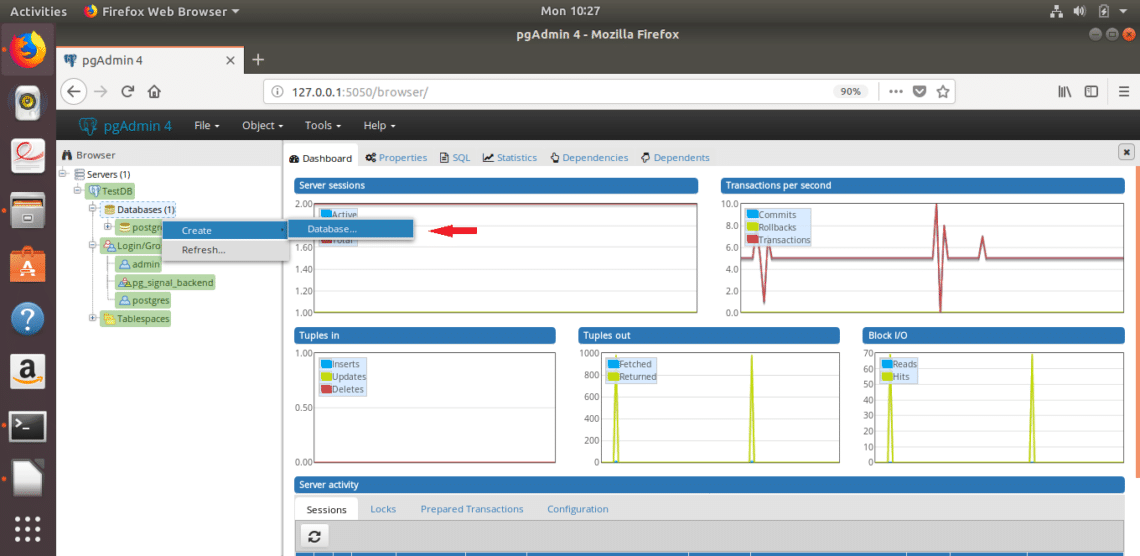Click Firefox reload page icon

click(x=128, y=91)
